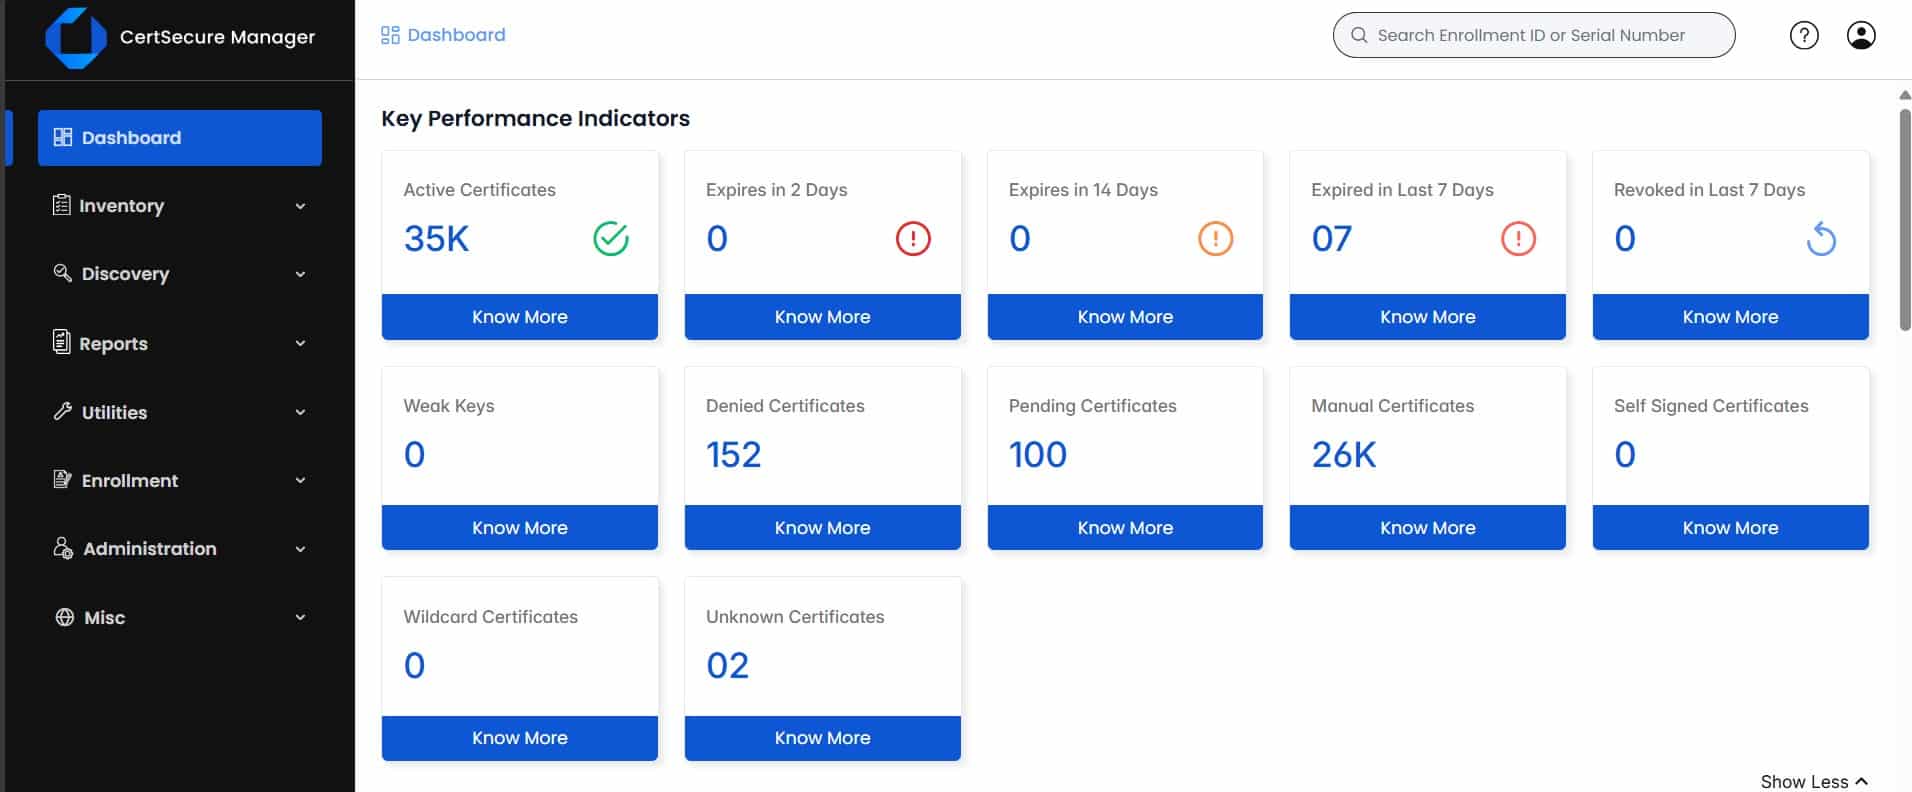Click the red alert icon on Expires in 2 Days
The height and width of the screenshot is (792, 1912).
[912, 239]
